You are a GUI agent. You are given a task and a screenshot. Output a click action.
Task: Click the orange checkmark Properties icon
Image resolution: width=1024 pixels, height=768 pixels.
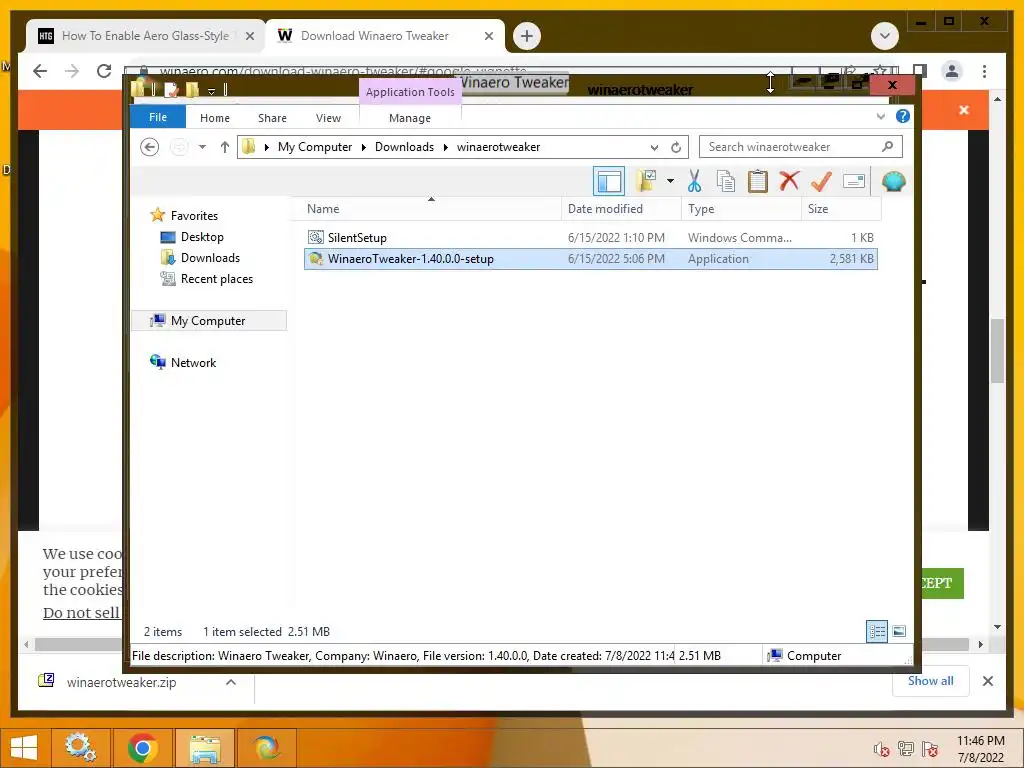tap(821, 181)
